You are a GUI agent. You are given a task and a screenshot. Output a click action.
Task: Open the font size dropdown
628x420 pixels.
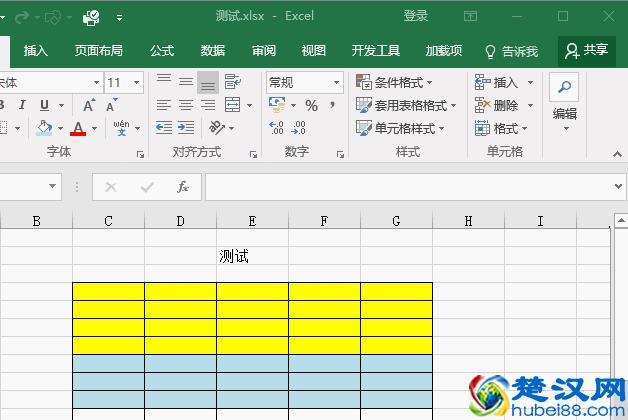[137, 82]
